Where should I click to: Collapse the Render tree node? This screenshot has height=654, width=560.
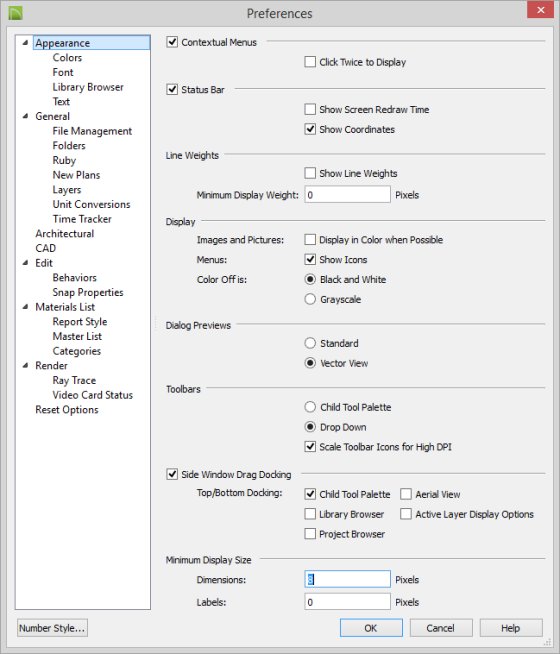pyautogui.click(x=25, y=365)
